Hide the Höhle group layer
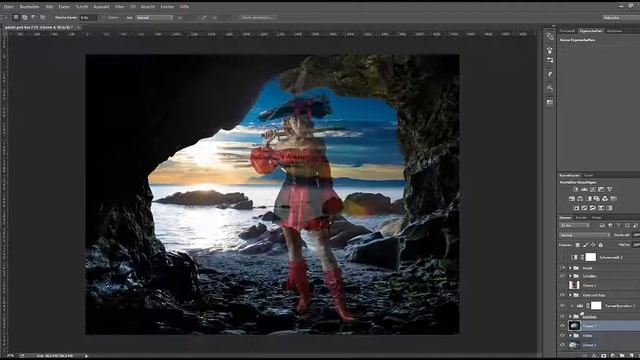 (x=562, y=336)
